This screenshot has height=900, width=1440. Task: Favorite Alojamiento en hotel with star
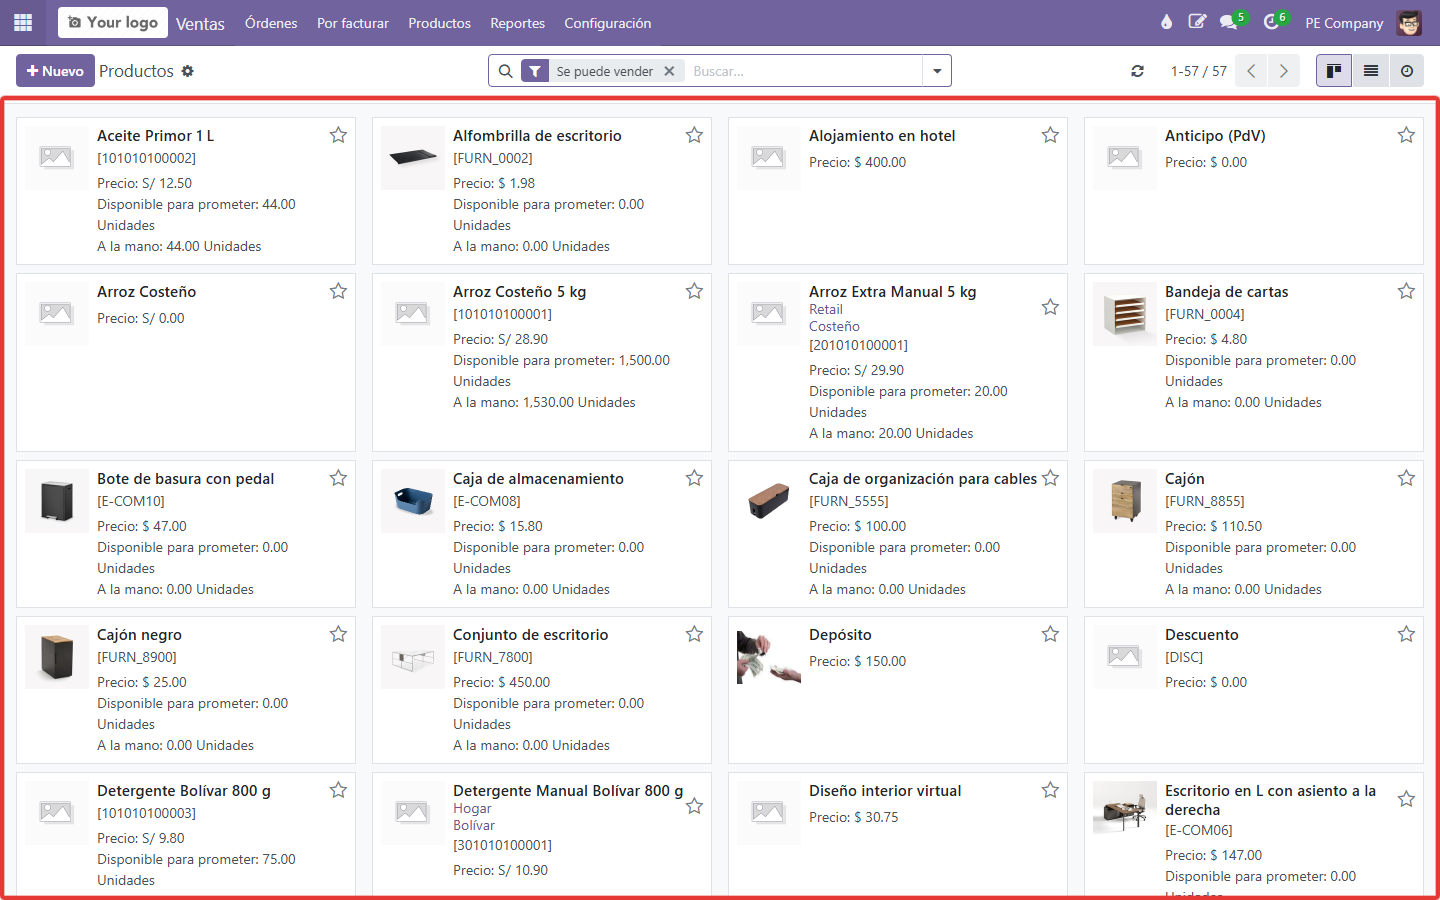1050,135
